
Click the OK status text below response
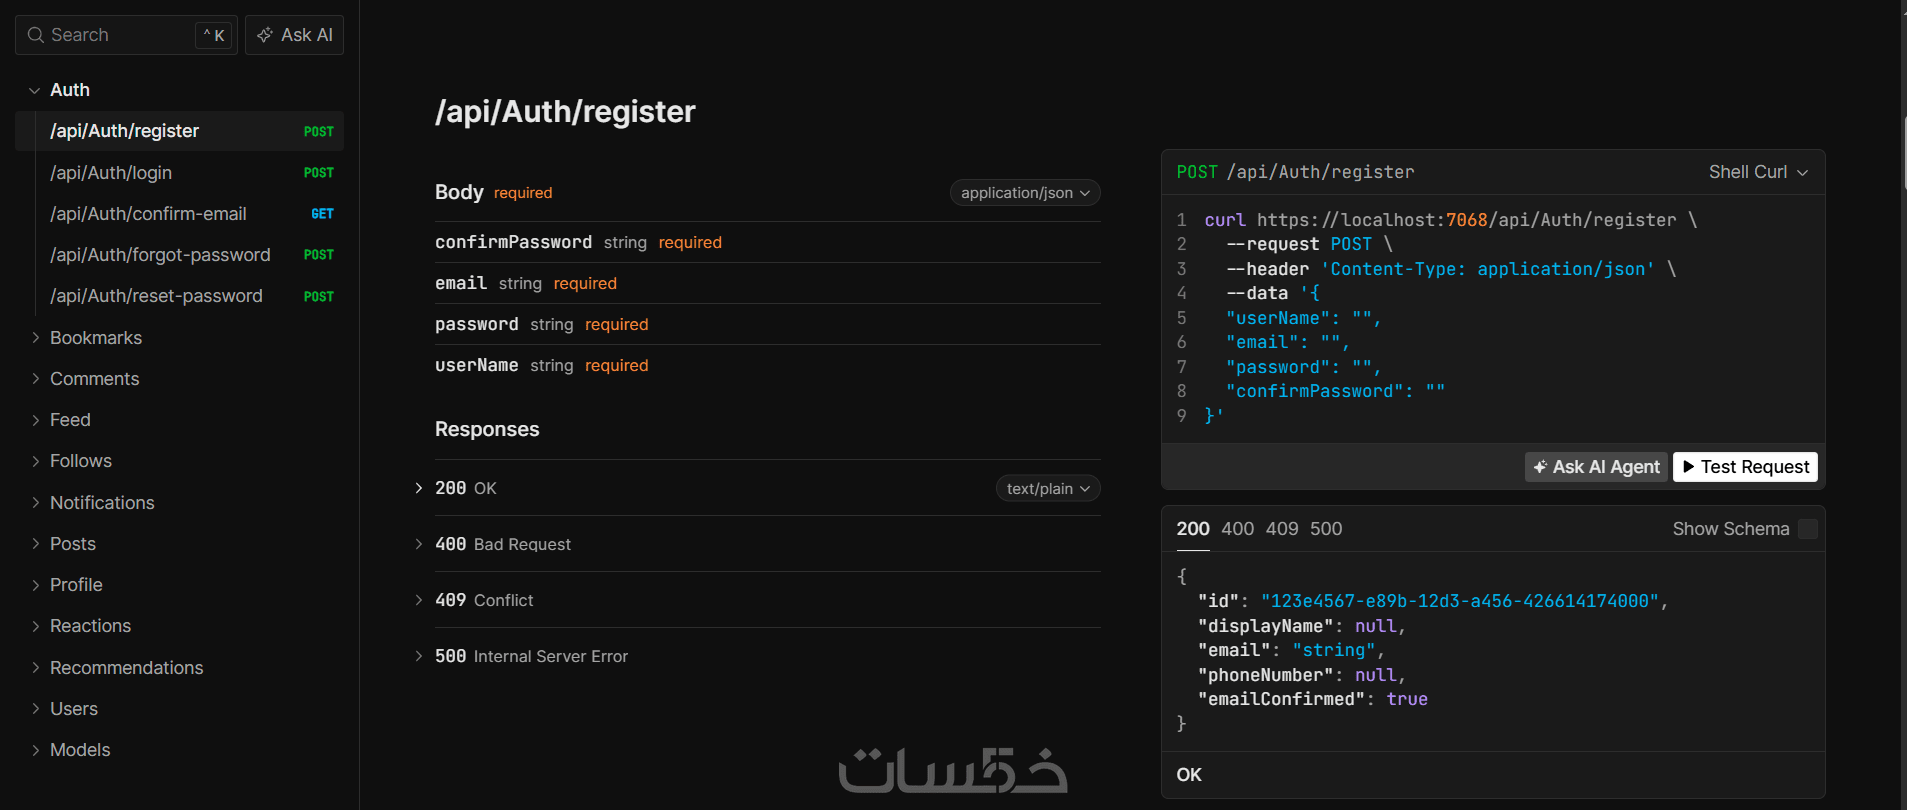1189,775
